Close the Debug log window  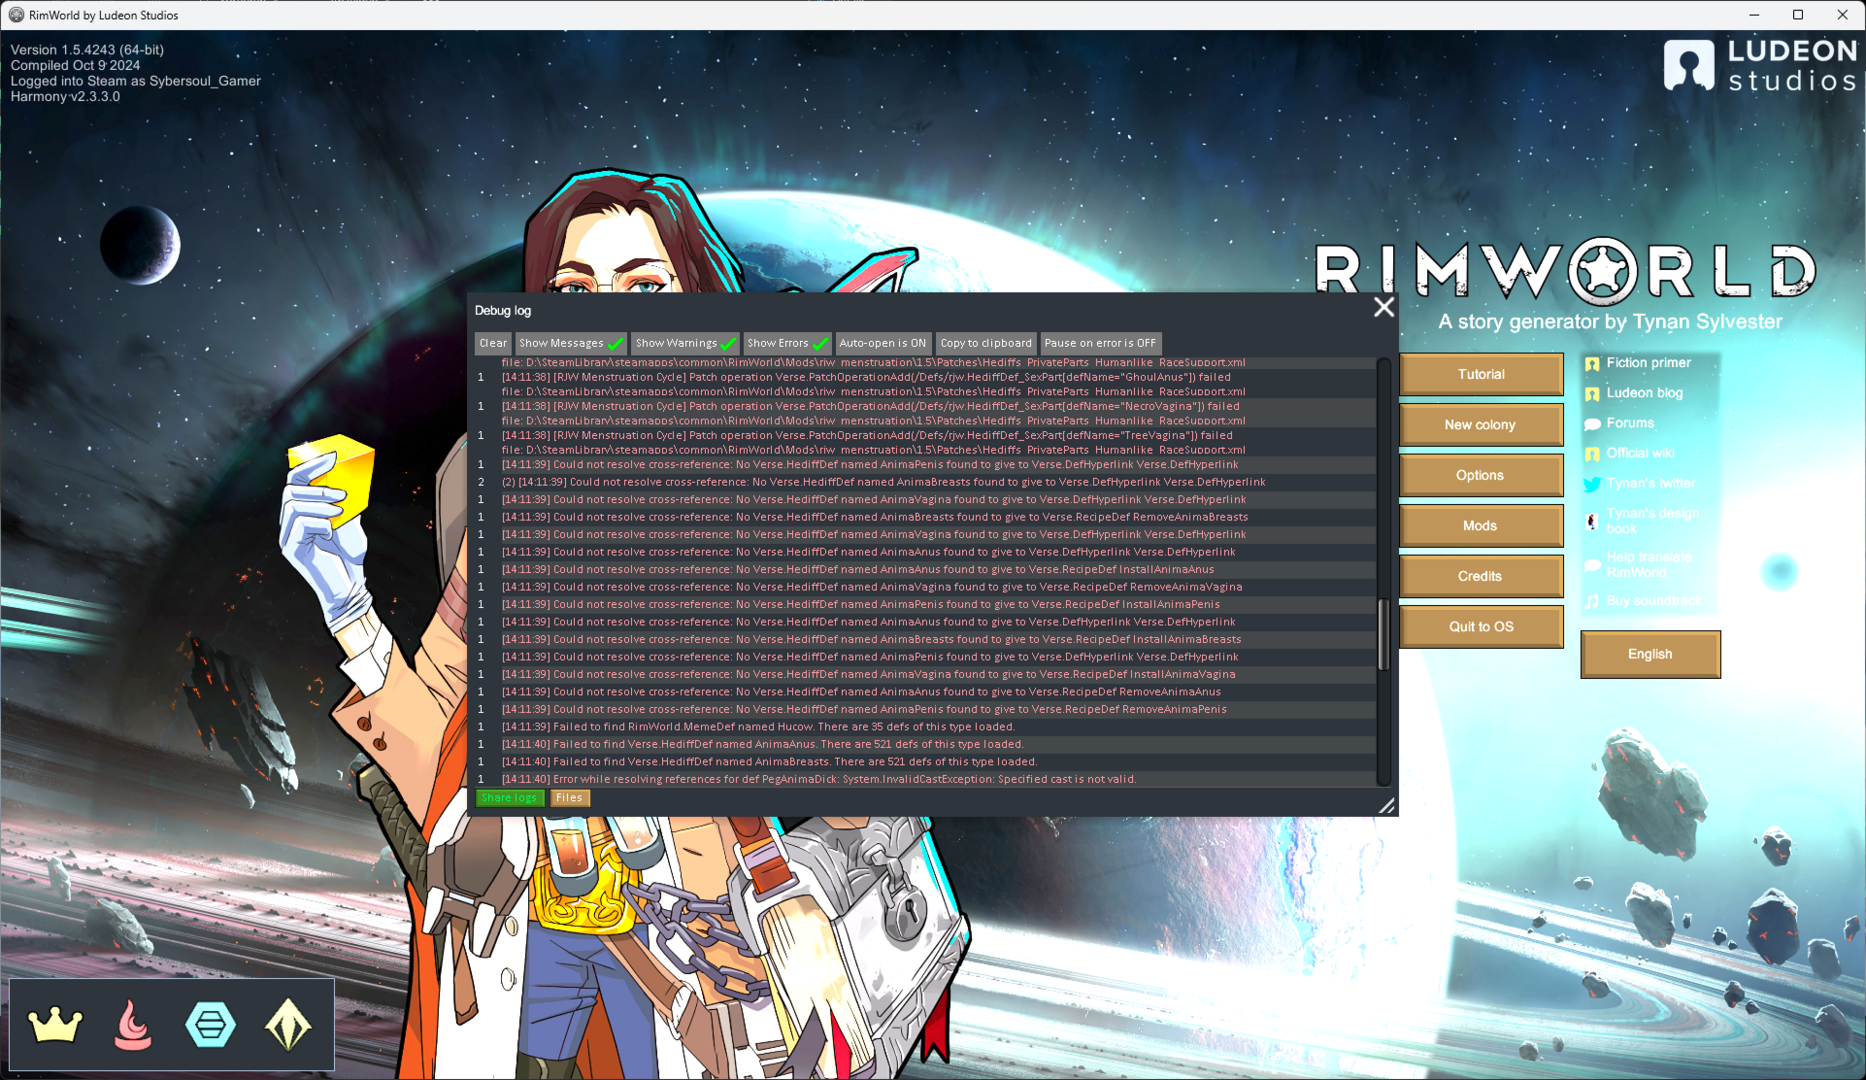pyautogui.click(x=1383, y=308)
